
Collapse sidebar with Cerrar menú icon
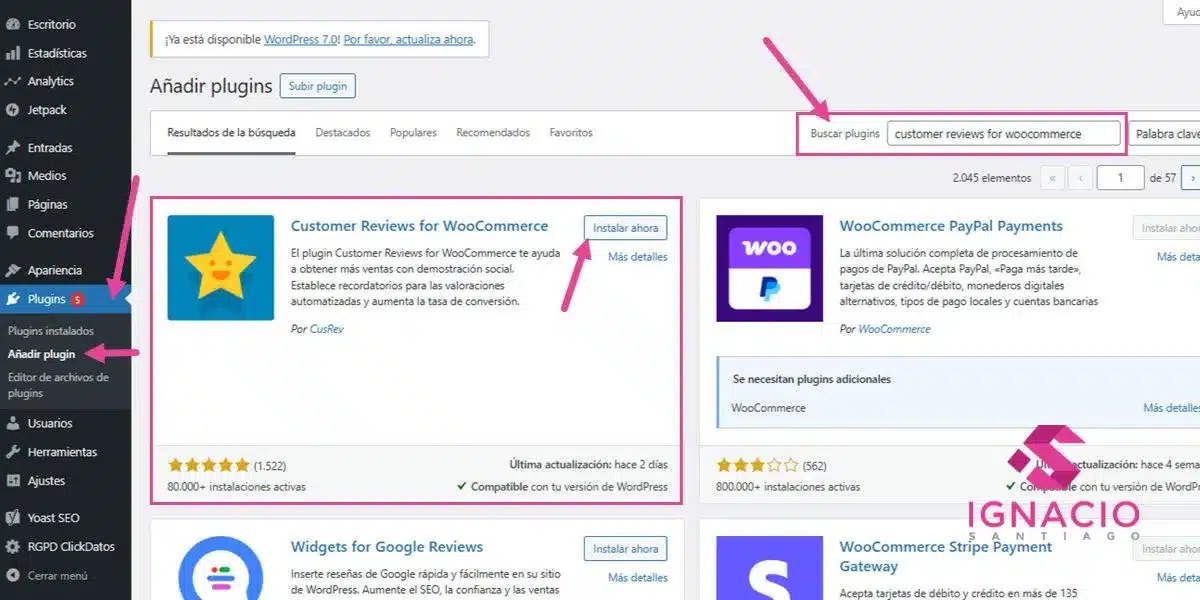13,576
